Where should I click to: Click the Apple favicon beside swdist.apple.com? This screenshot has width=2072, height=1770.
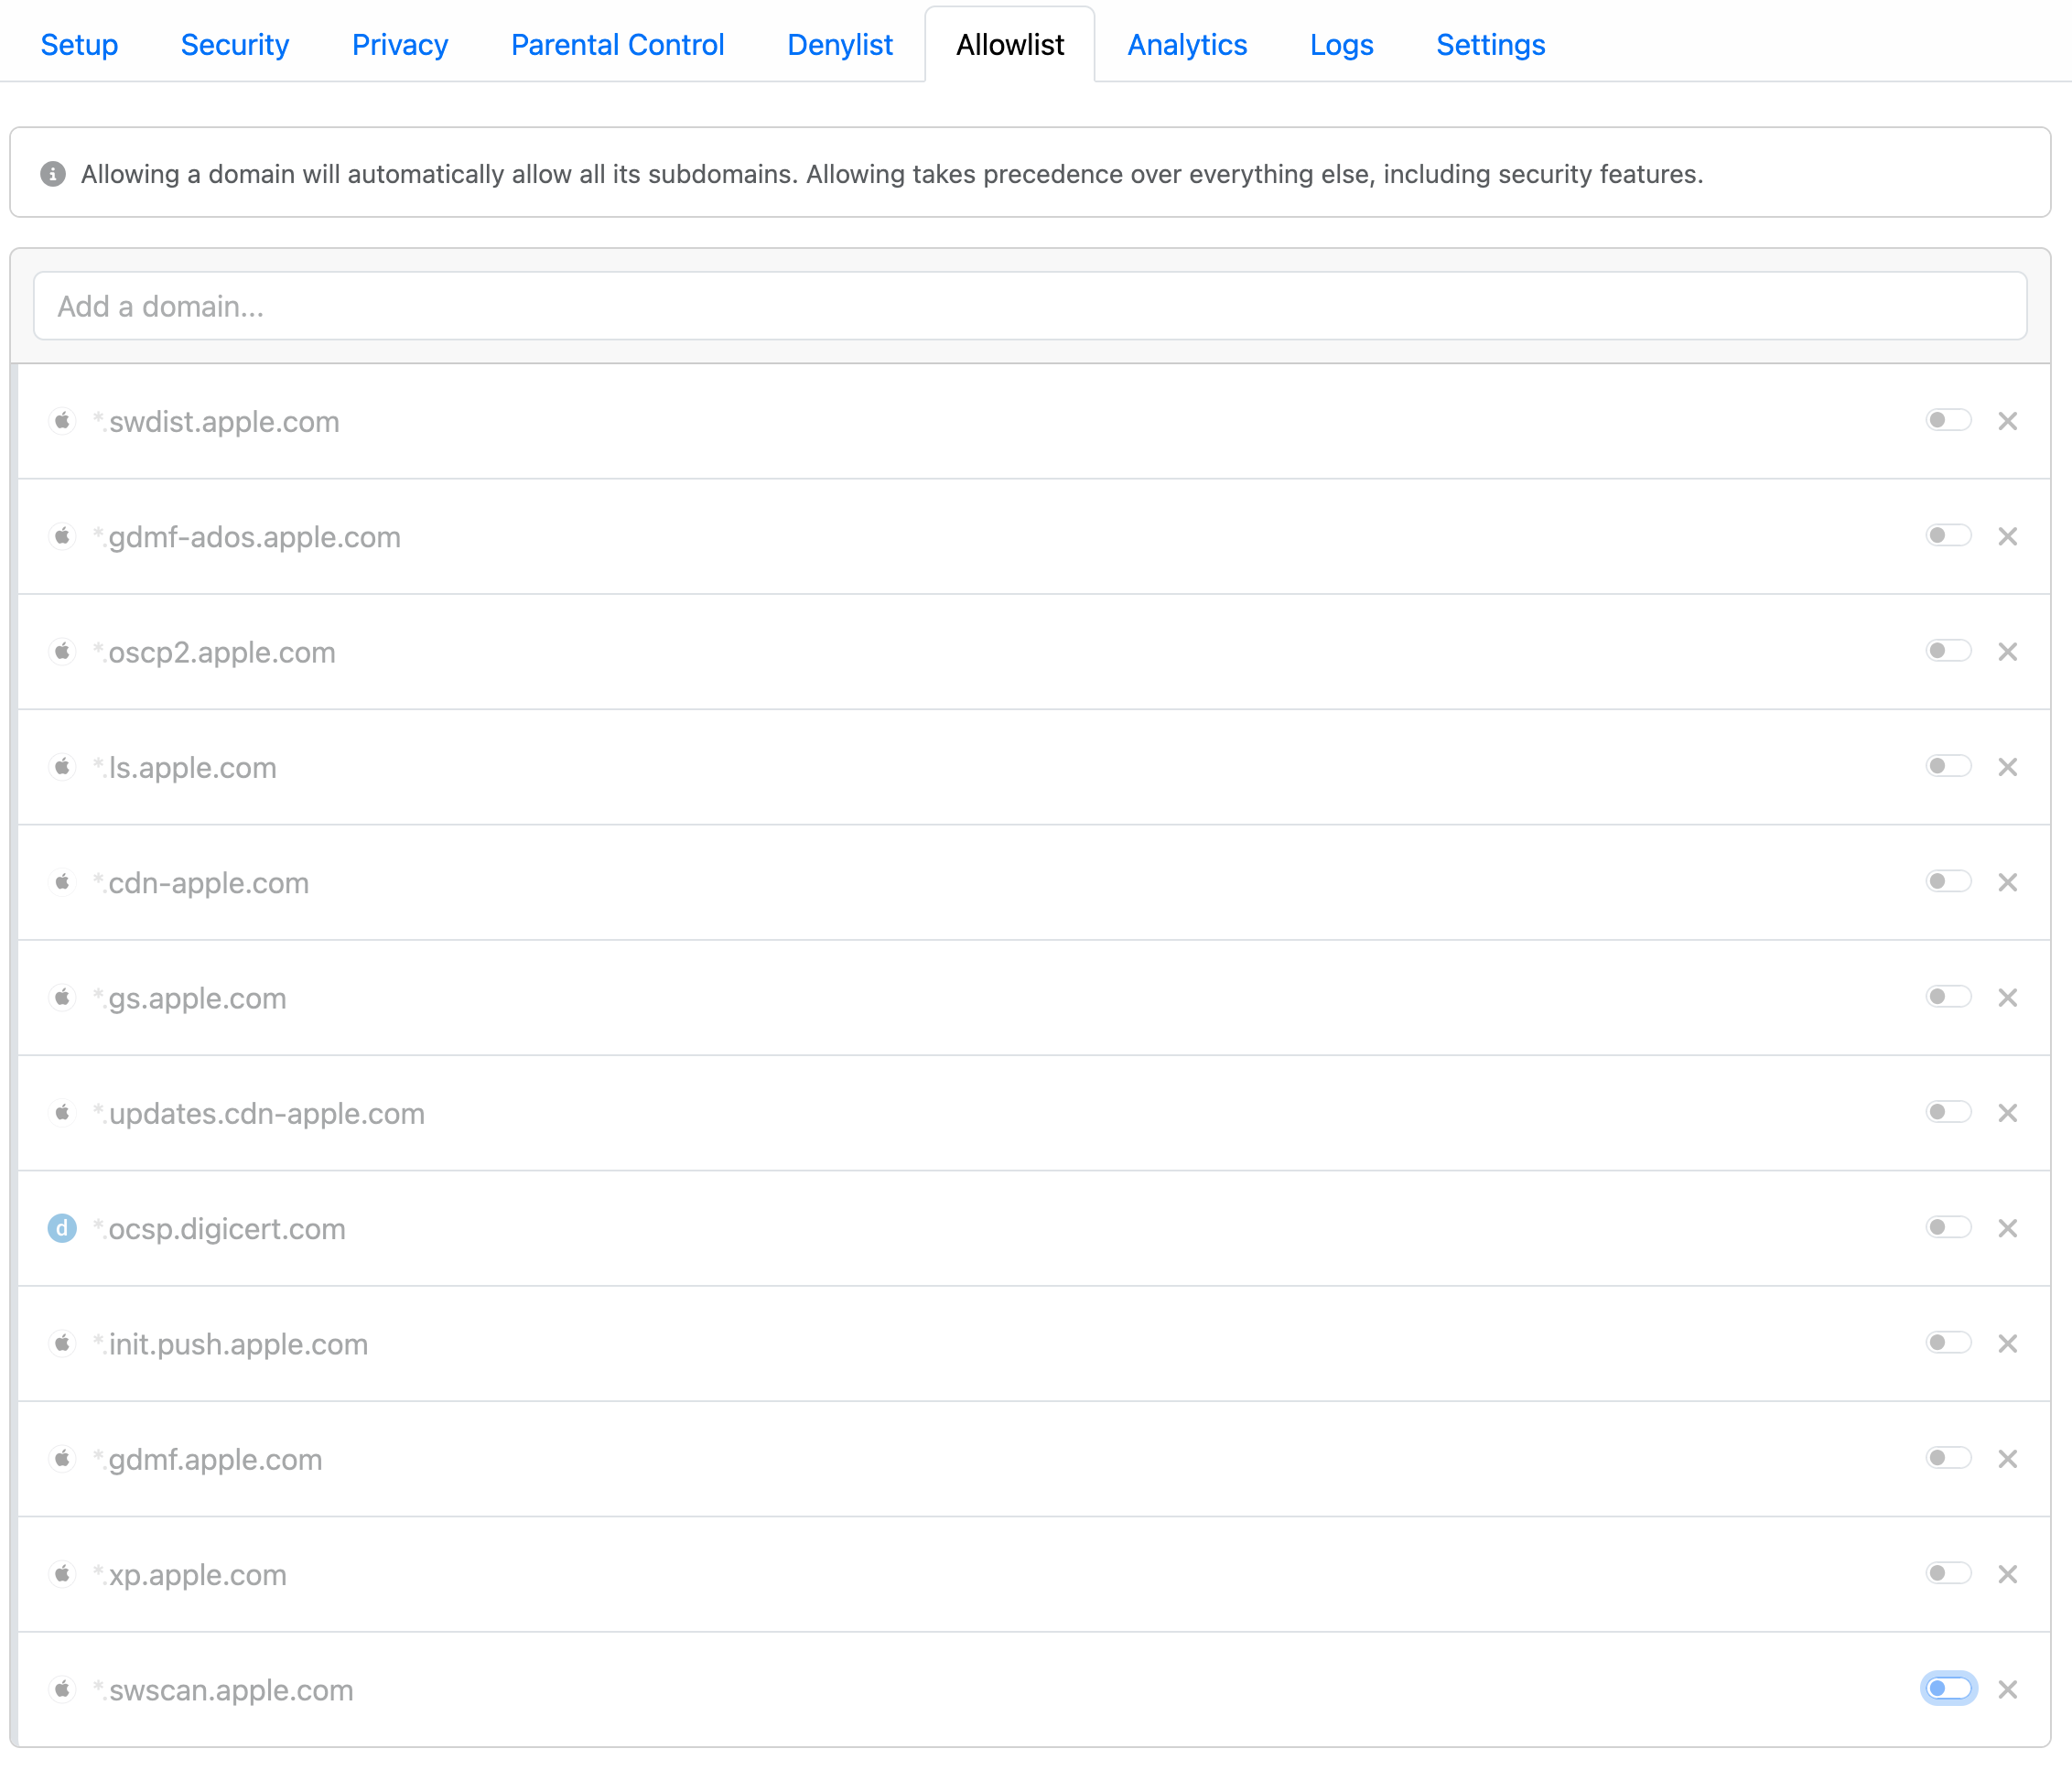62,421
